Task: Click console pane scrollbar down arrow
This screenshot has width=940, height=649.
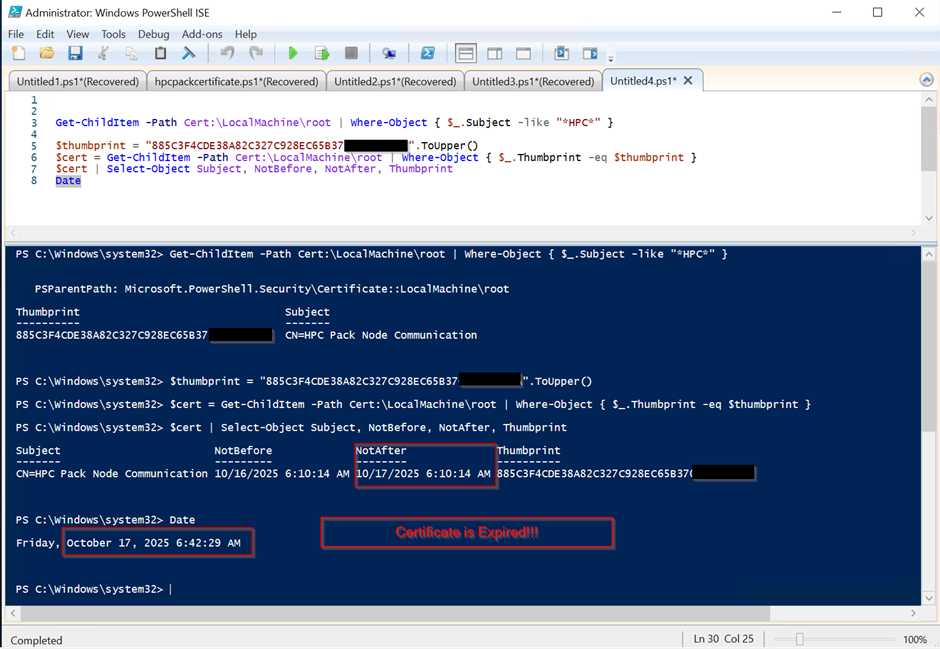Action: [x=929, y=597]
